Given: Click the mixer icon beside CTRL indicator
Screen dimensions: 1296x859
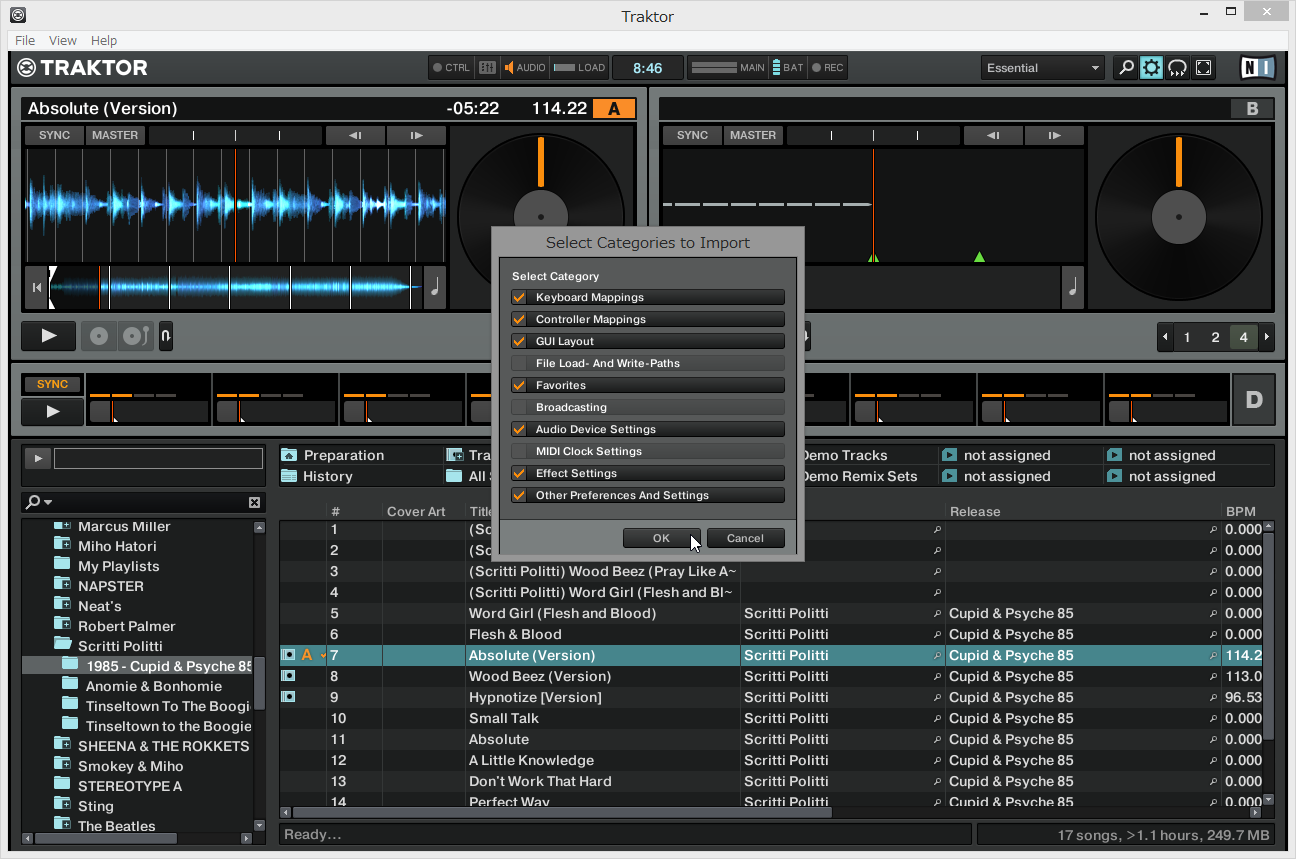Looking at the screenshot, I should pos(487,68).
